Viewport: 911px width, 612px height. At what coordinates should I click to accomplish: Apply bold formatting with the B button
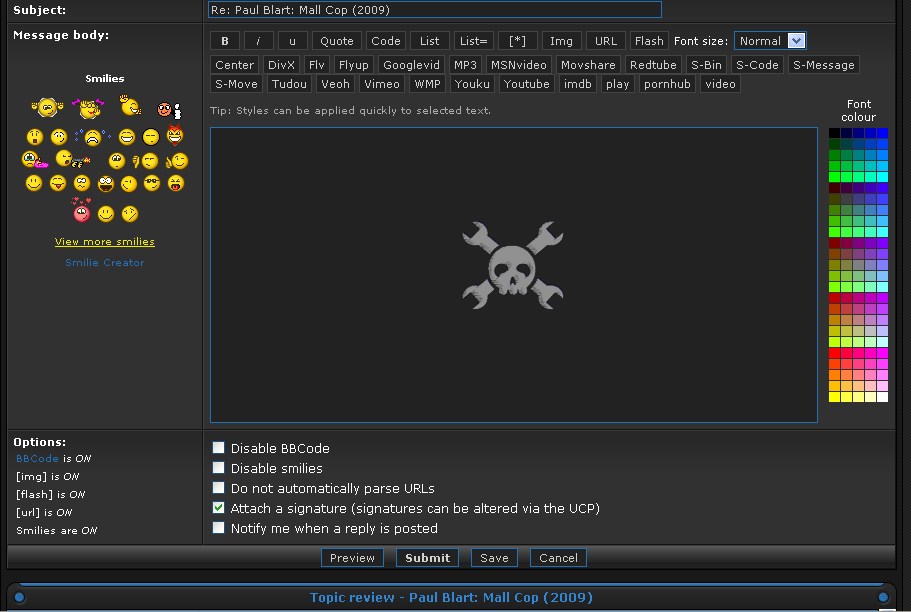(224, 41)
